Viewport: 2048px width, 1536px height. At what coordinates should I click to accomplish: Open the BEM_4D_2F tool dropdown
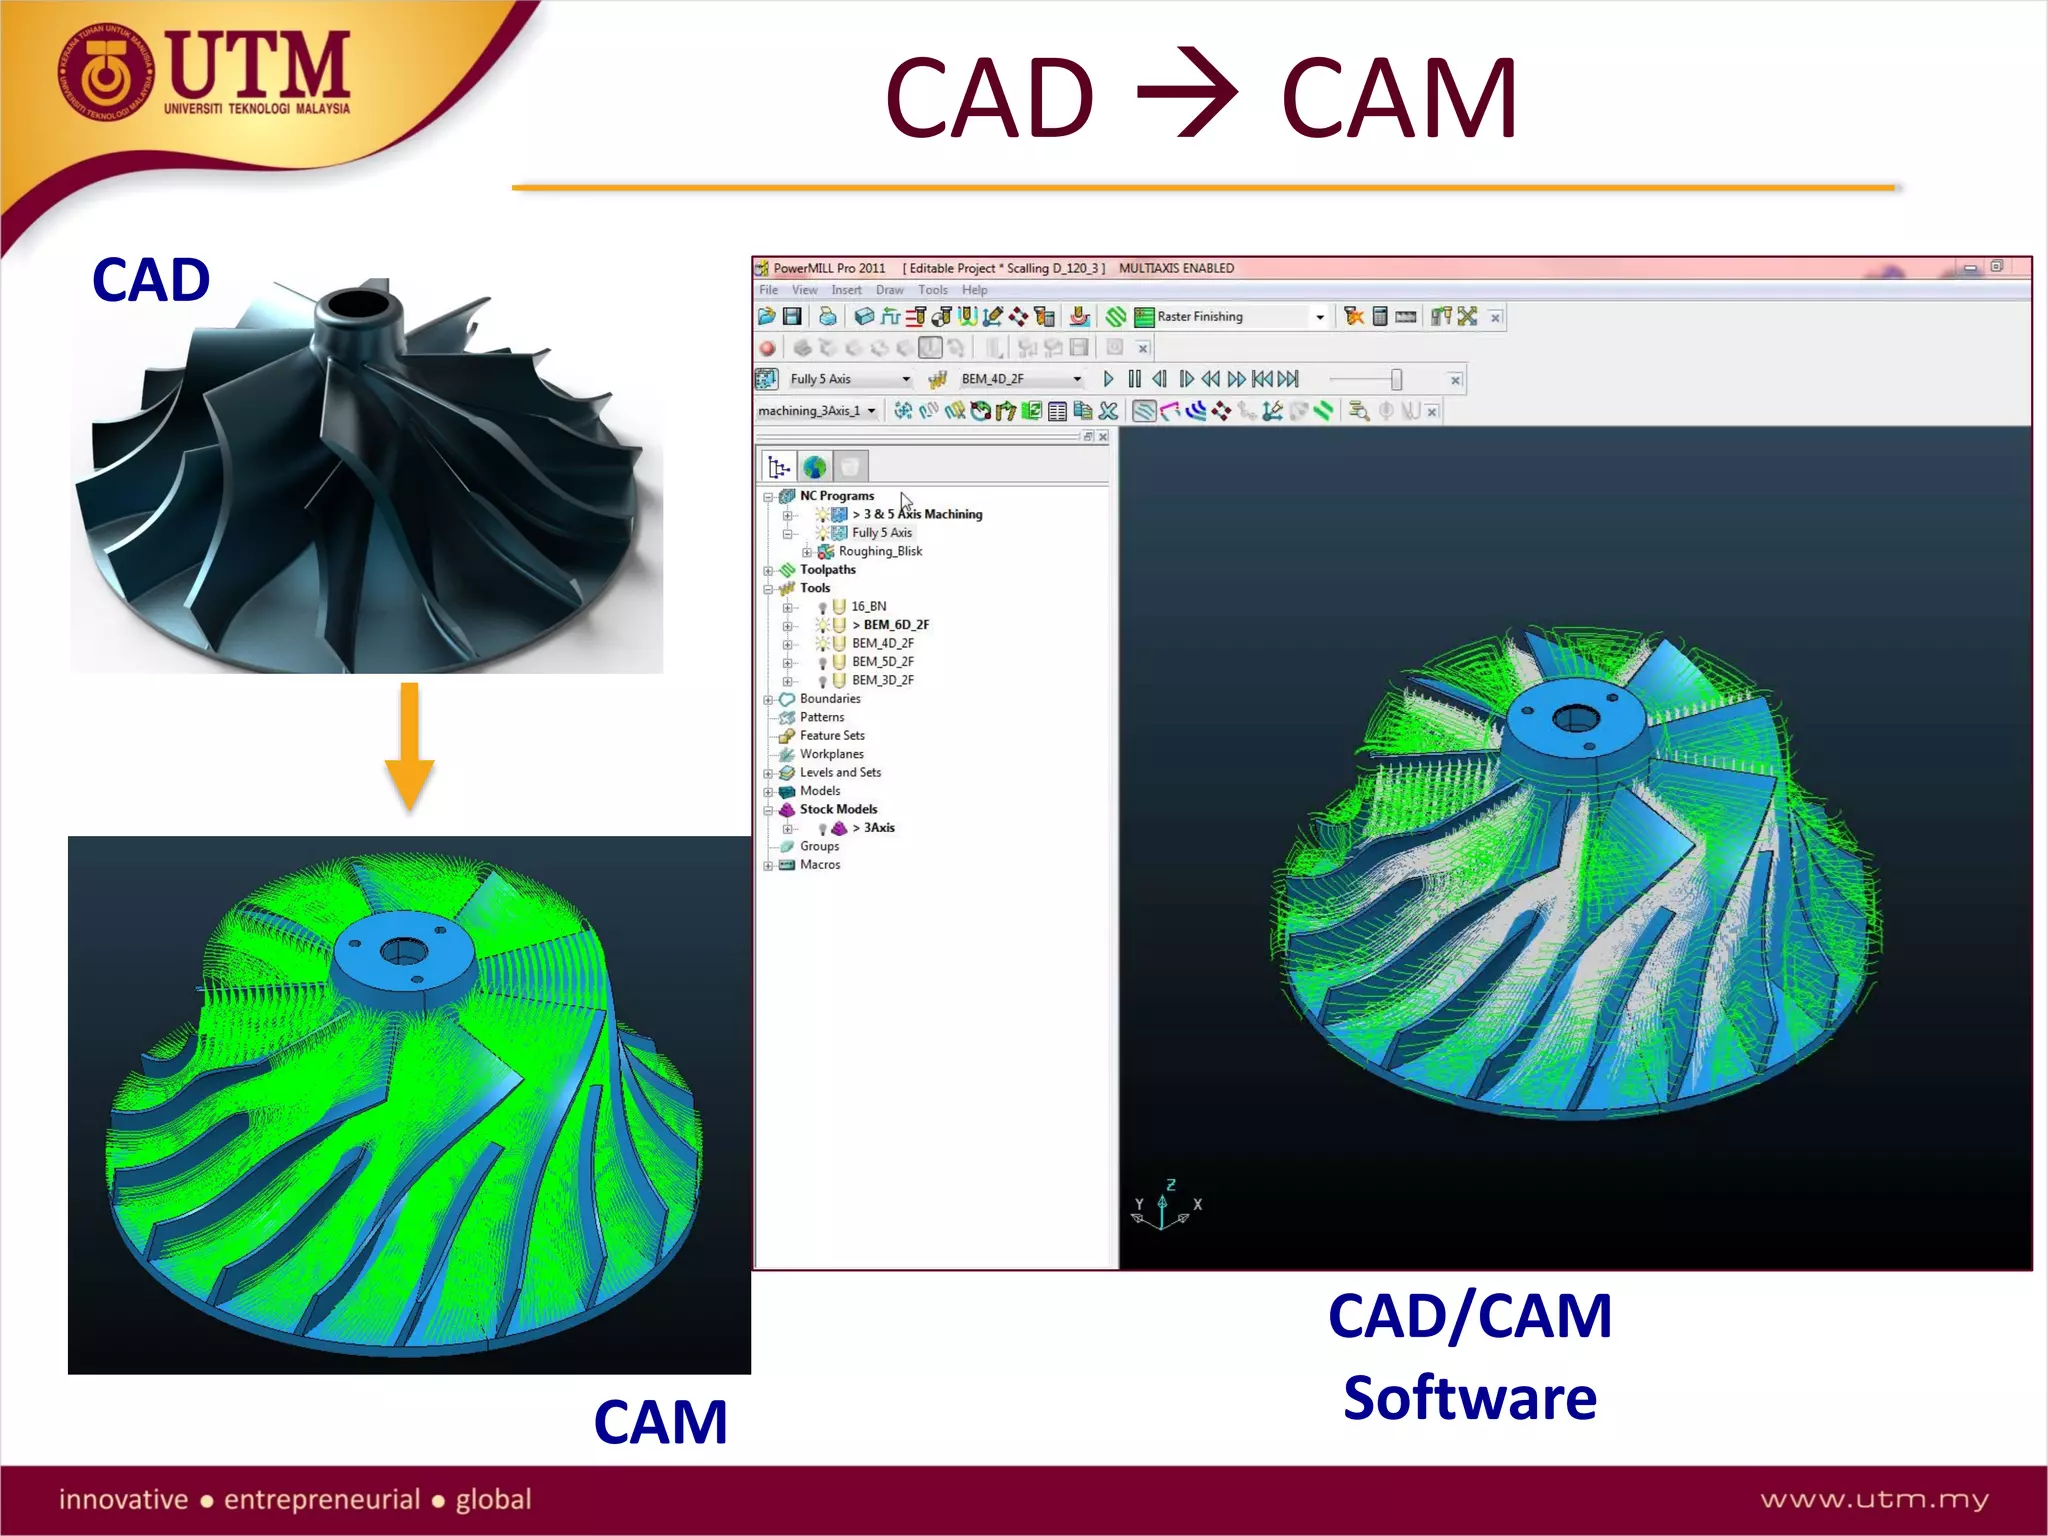(x=1077, y=379)
